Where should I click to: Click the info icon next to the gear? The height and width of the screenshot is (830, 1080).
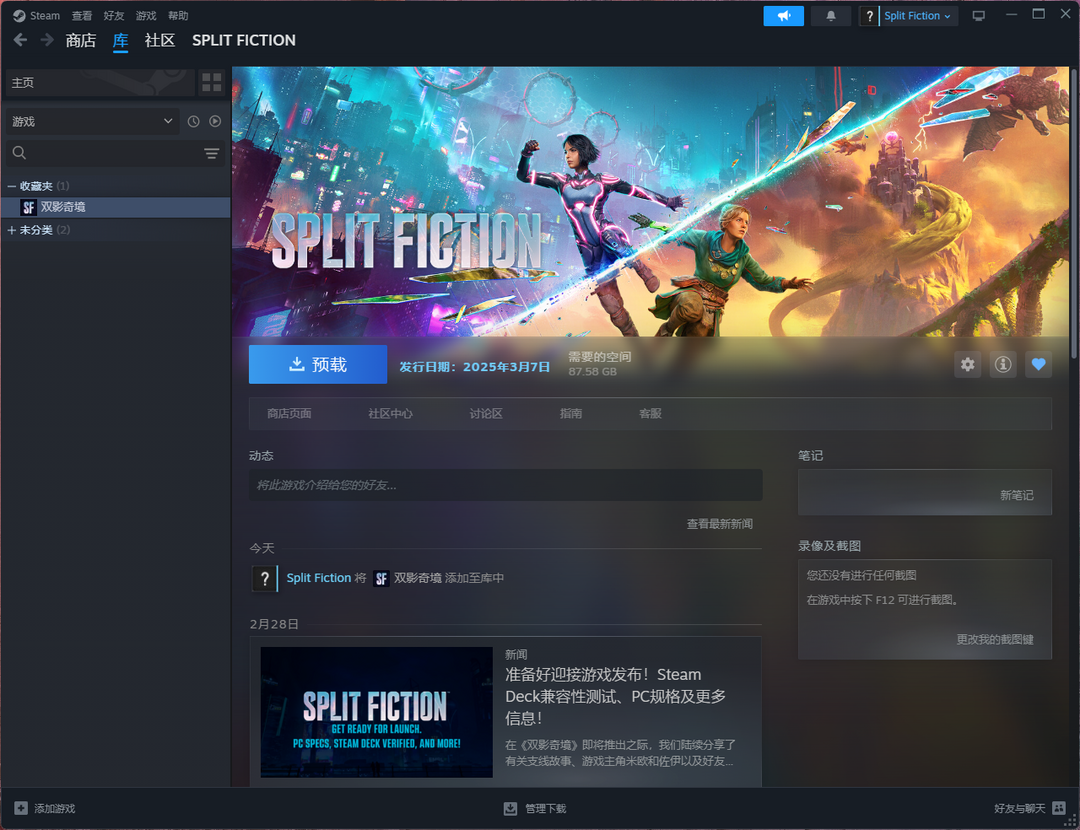coord(1003,364)
